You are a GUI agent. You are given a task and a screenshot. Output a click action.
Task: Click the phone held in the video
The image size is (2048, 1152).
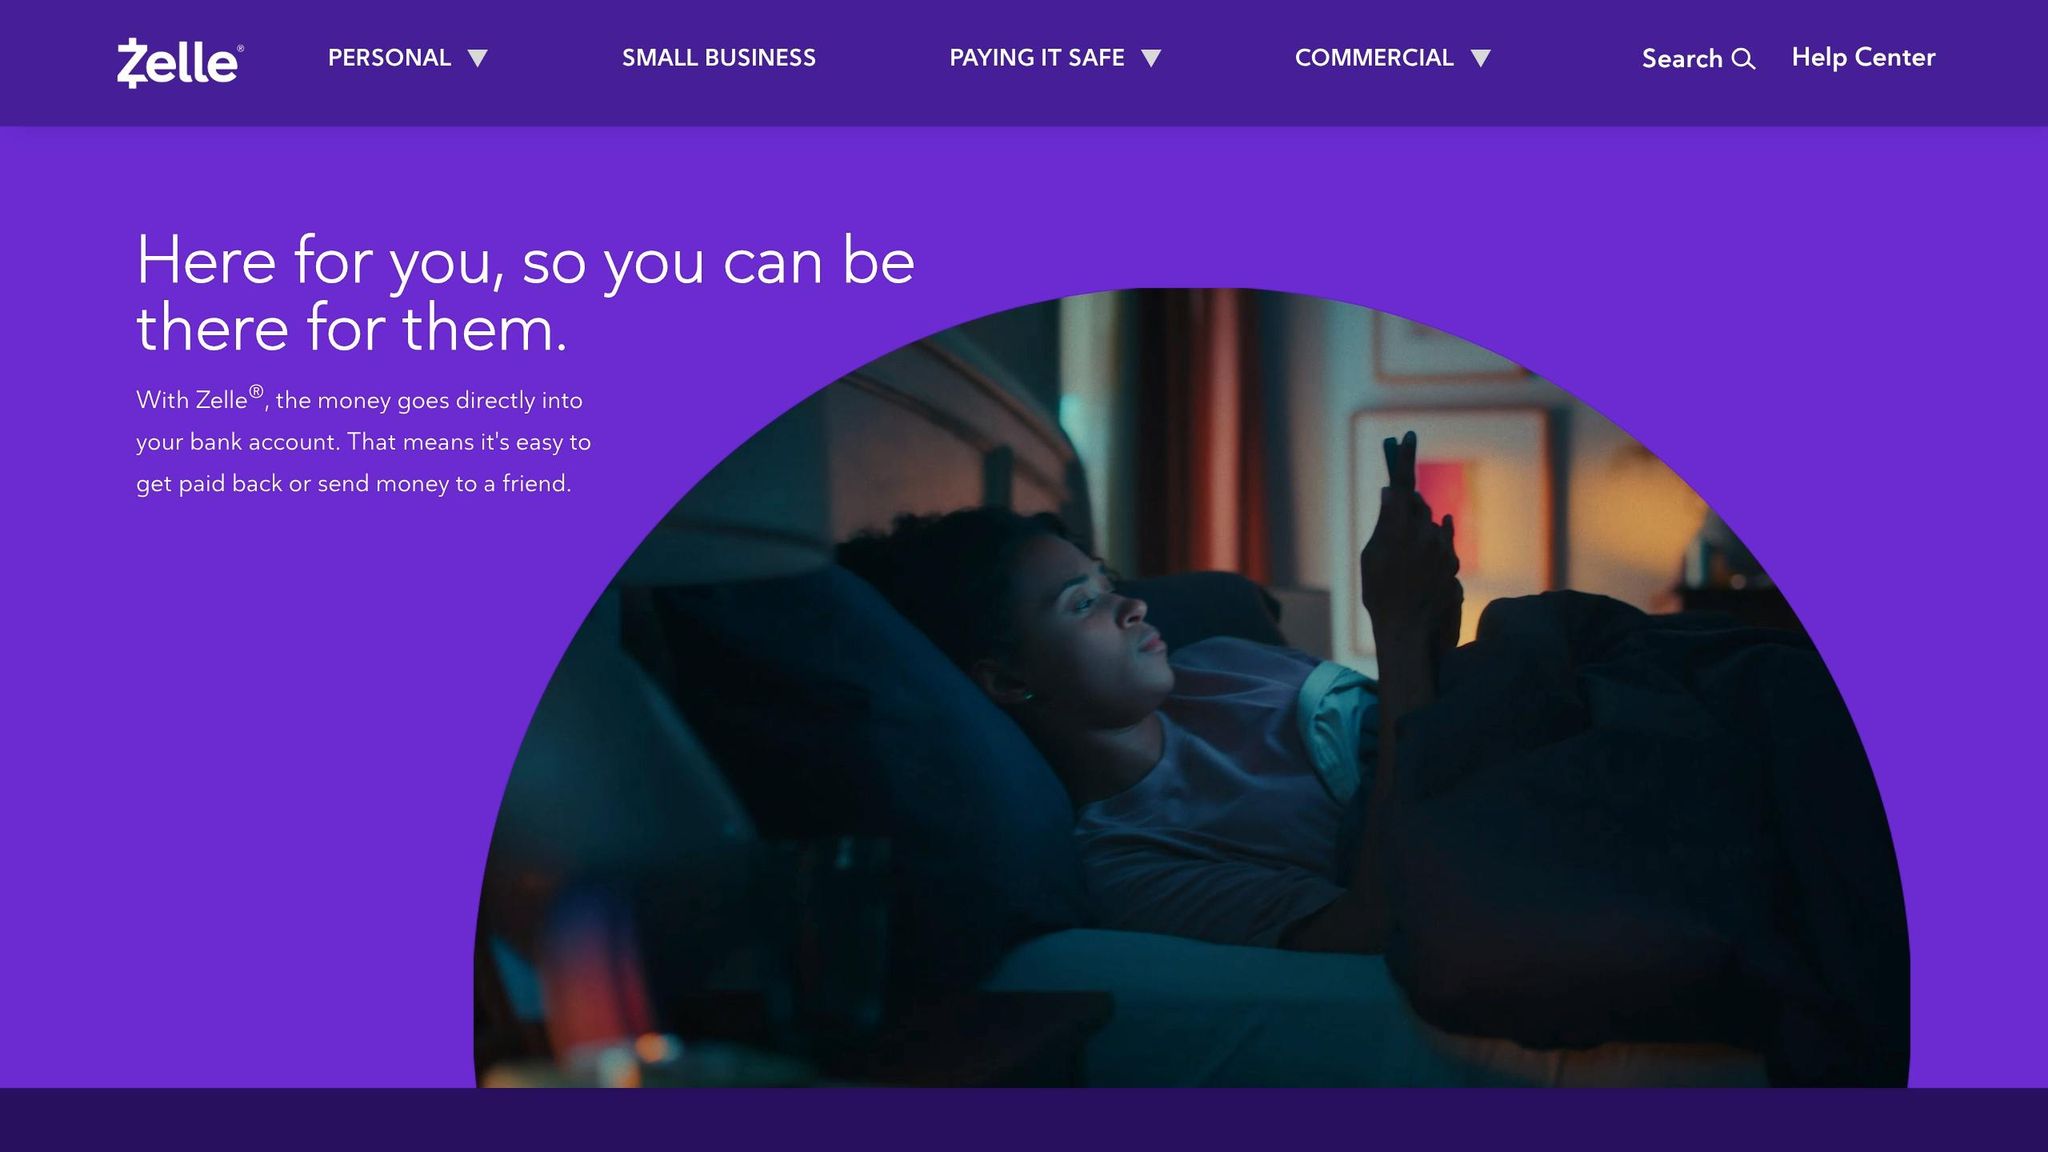(x=1398, y=462)
